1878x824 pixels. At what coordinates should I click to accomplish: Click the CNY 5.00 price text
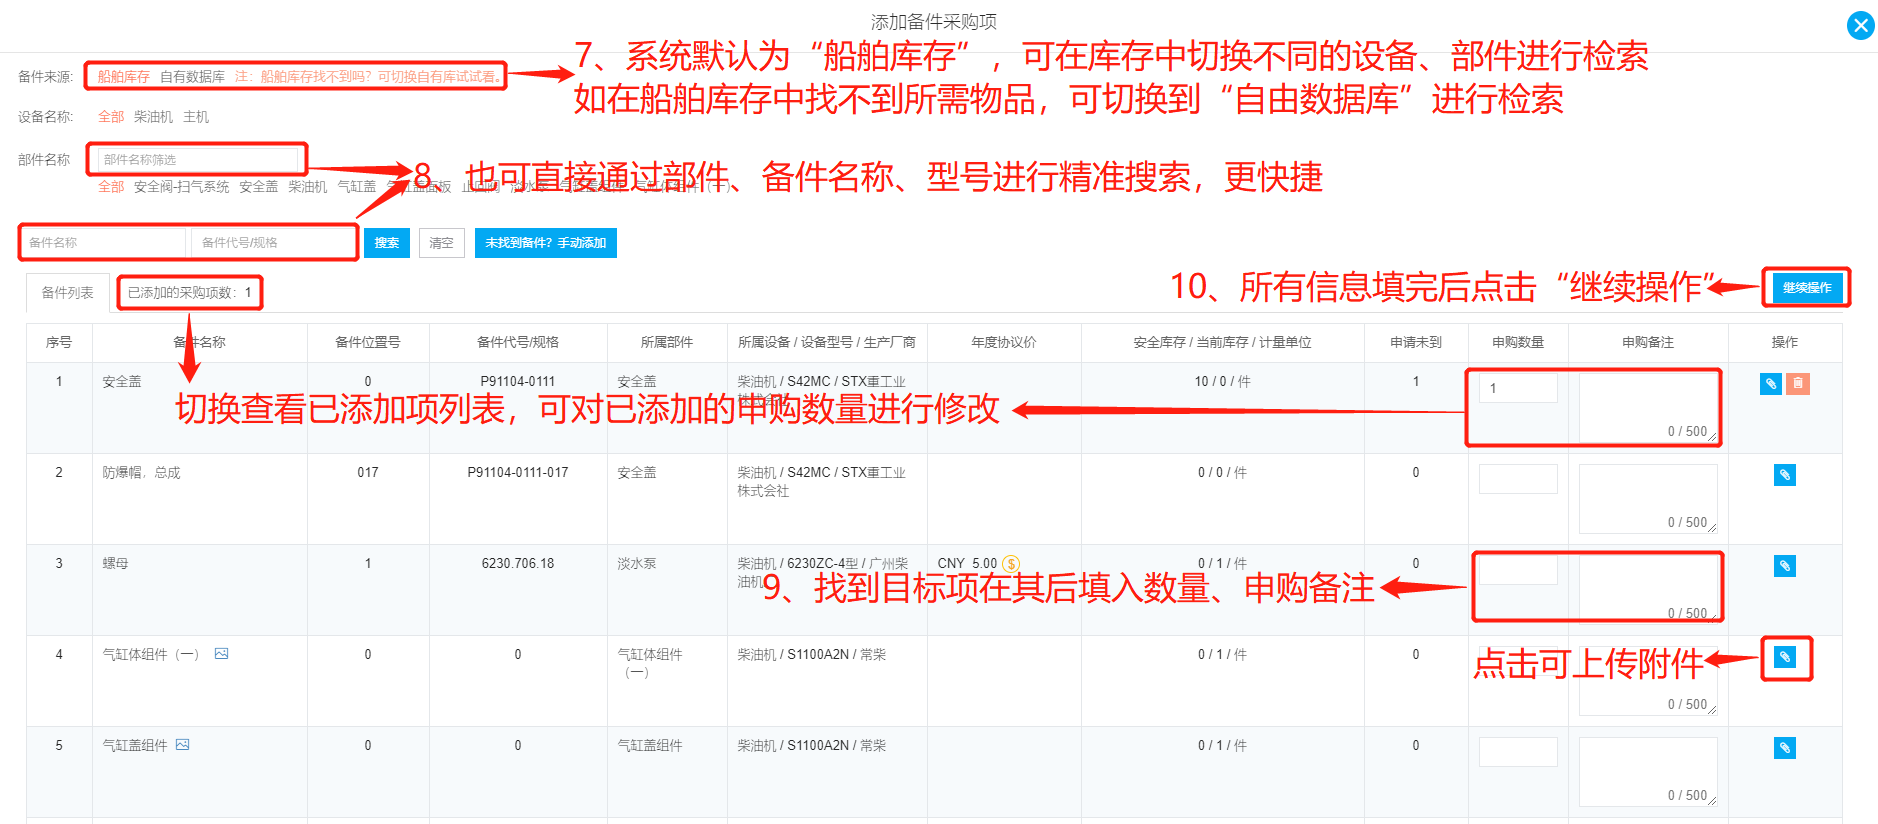[x=967, y=563]
